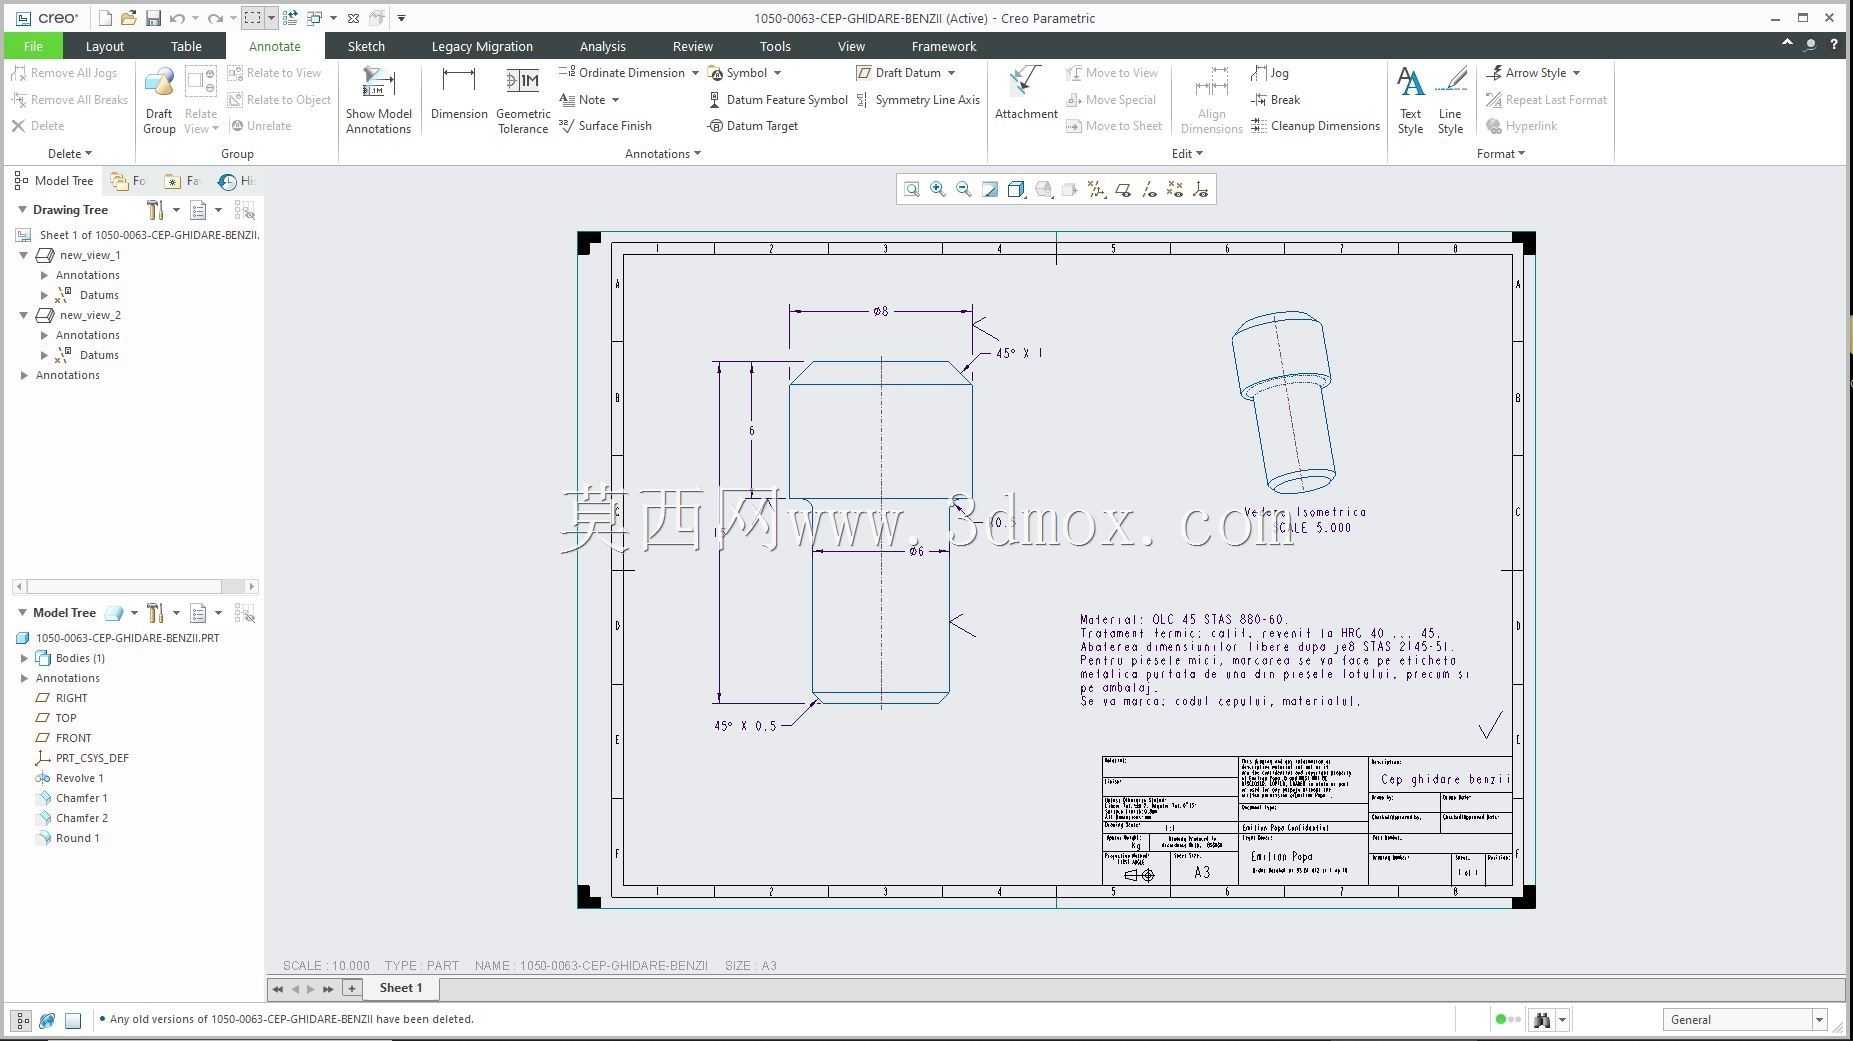Open the File menu tab
The image size is (1853, 1041).
point(33,46)
